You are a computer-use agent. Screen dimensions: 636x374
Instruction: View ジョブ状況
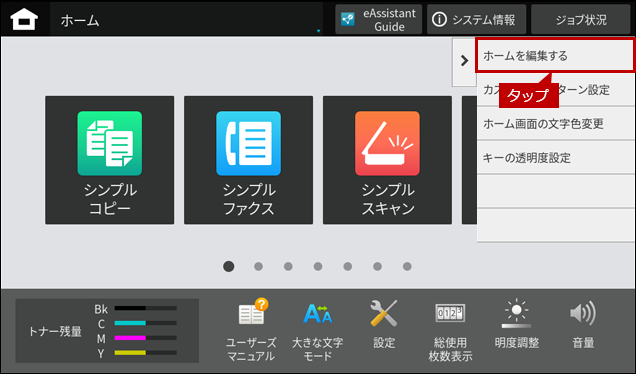coord(580,19)
